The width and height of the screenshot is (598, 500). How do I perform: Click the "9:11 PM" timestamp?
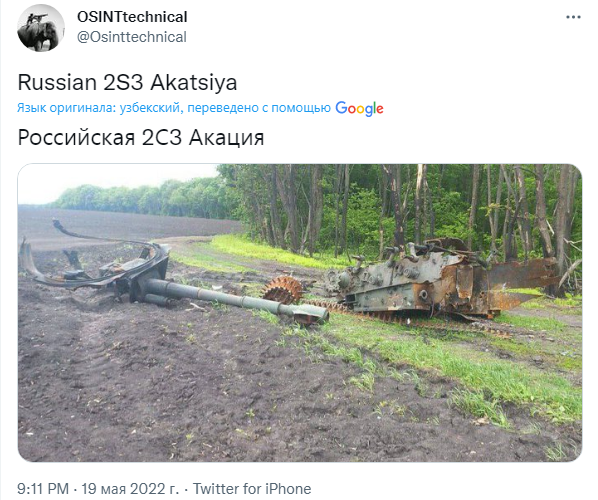pos(43,489)
